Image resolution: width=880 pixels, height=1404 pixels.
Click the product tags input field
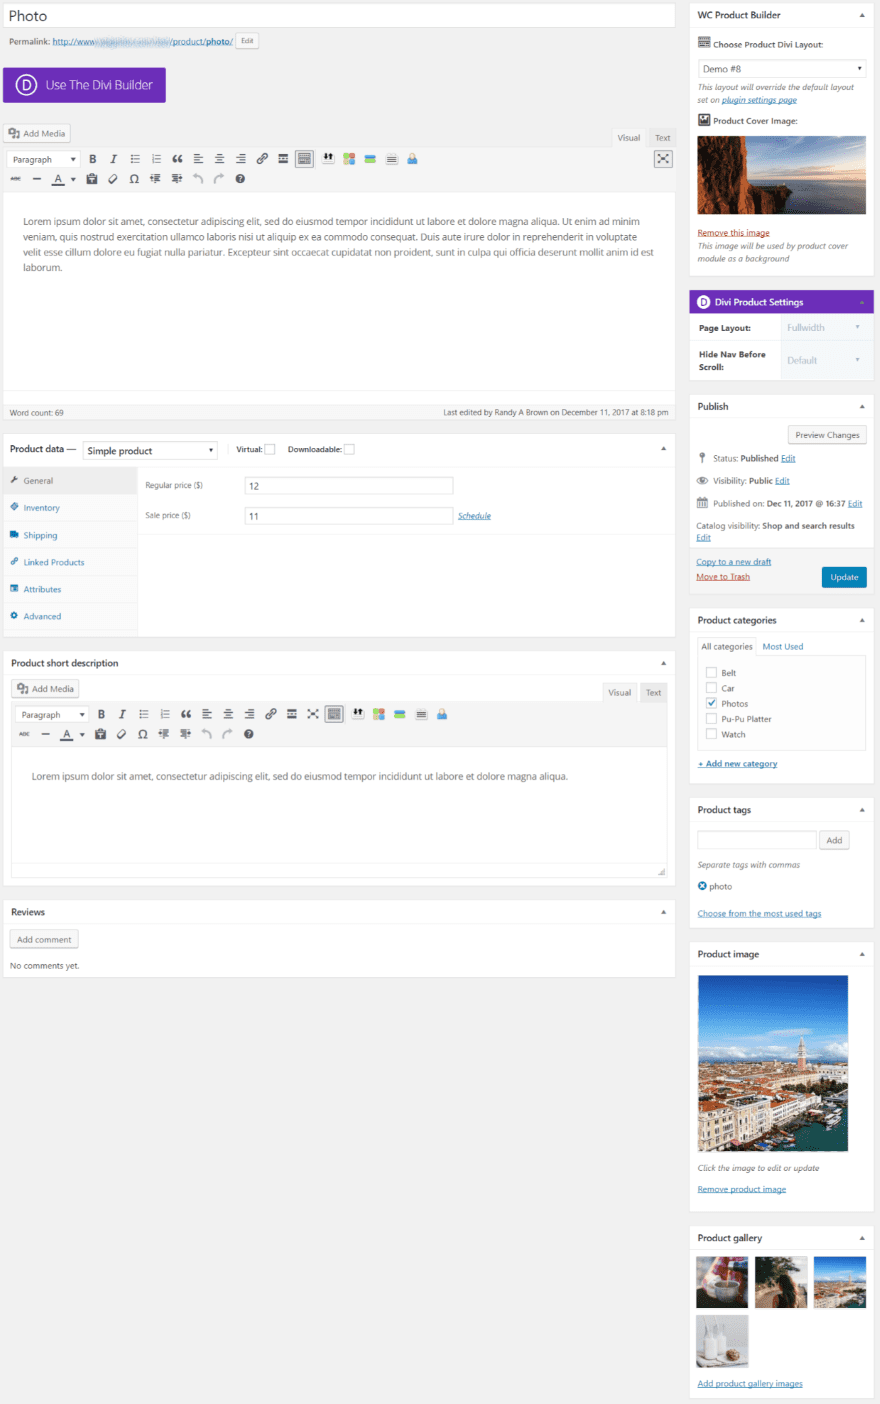point(757,840)
